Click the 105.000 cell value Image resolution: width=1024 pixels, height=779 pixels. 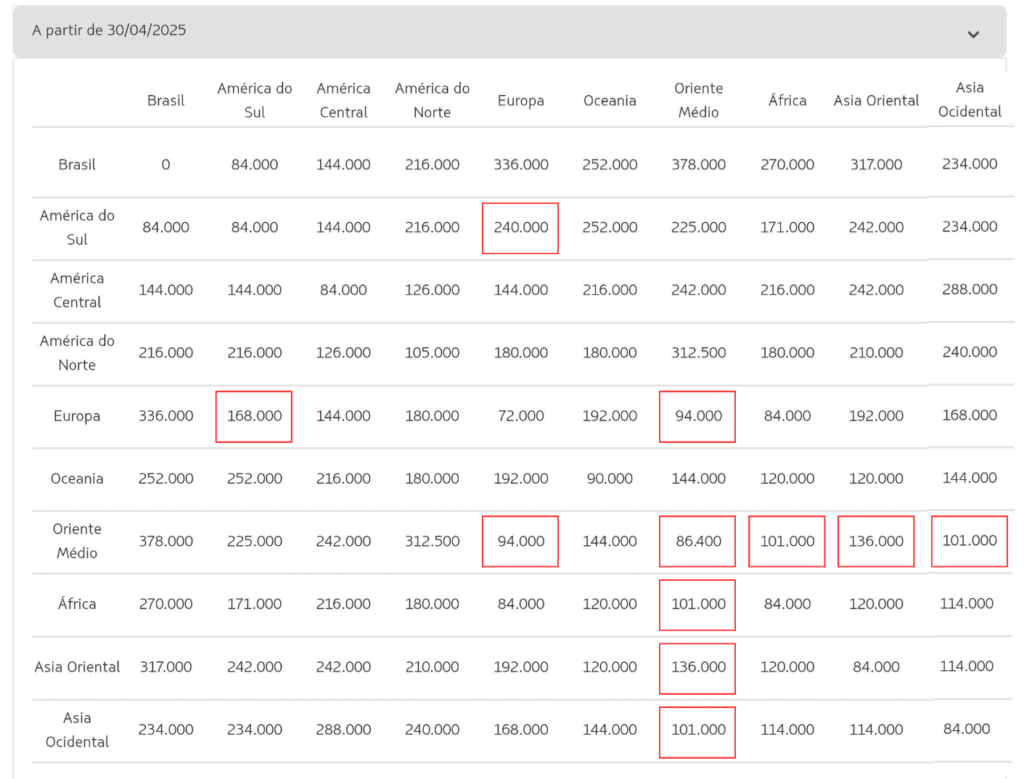(x=432, y=353)
